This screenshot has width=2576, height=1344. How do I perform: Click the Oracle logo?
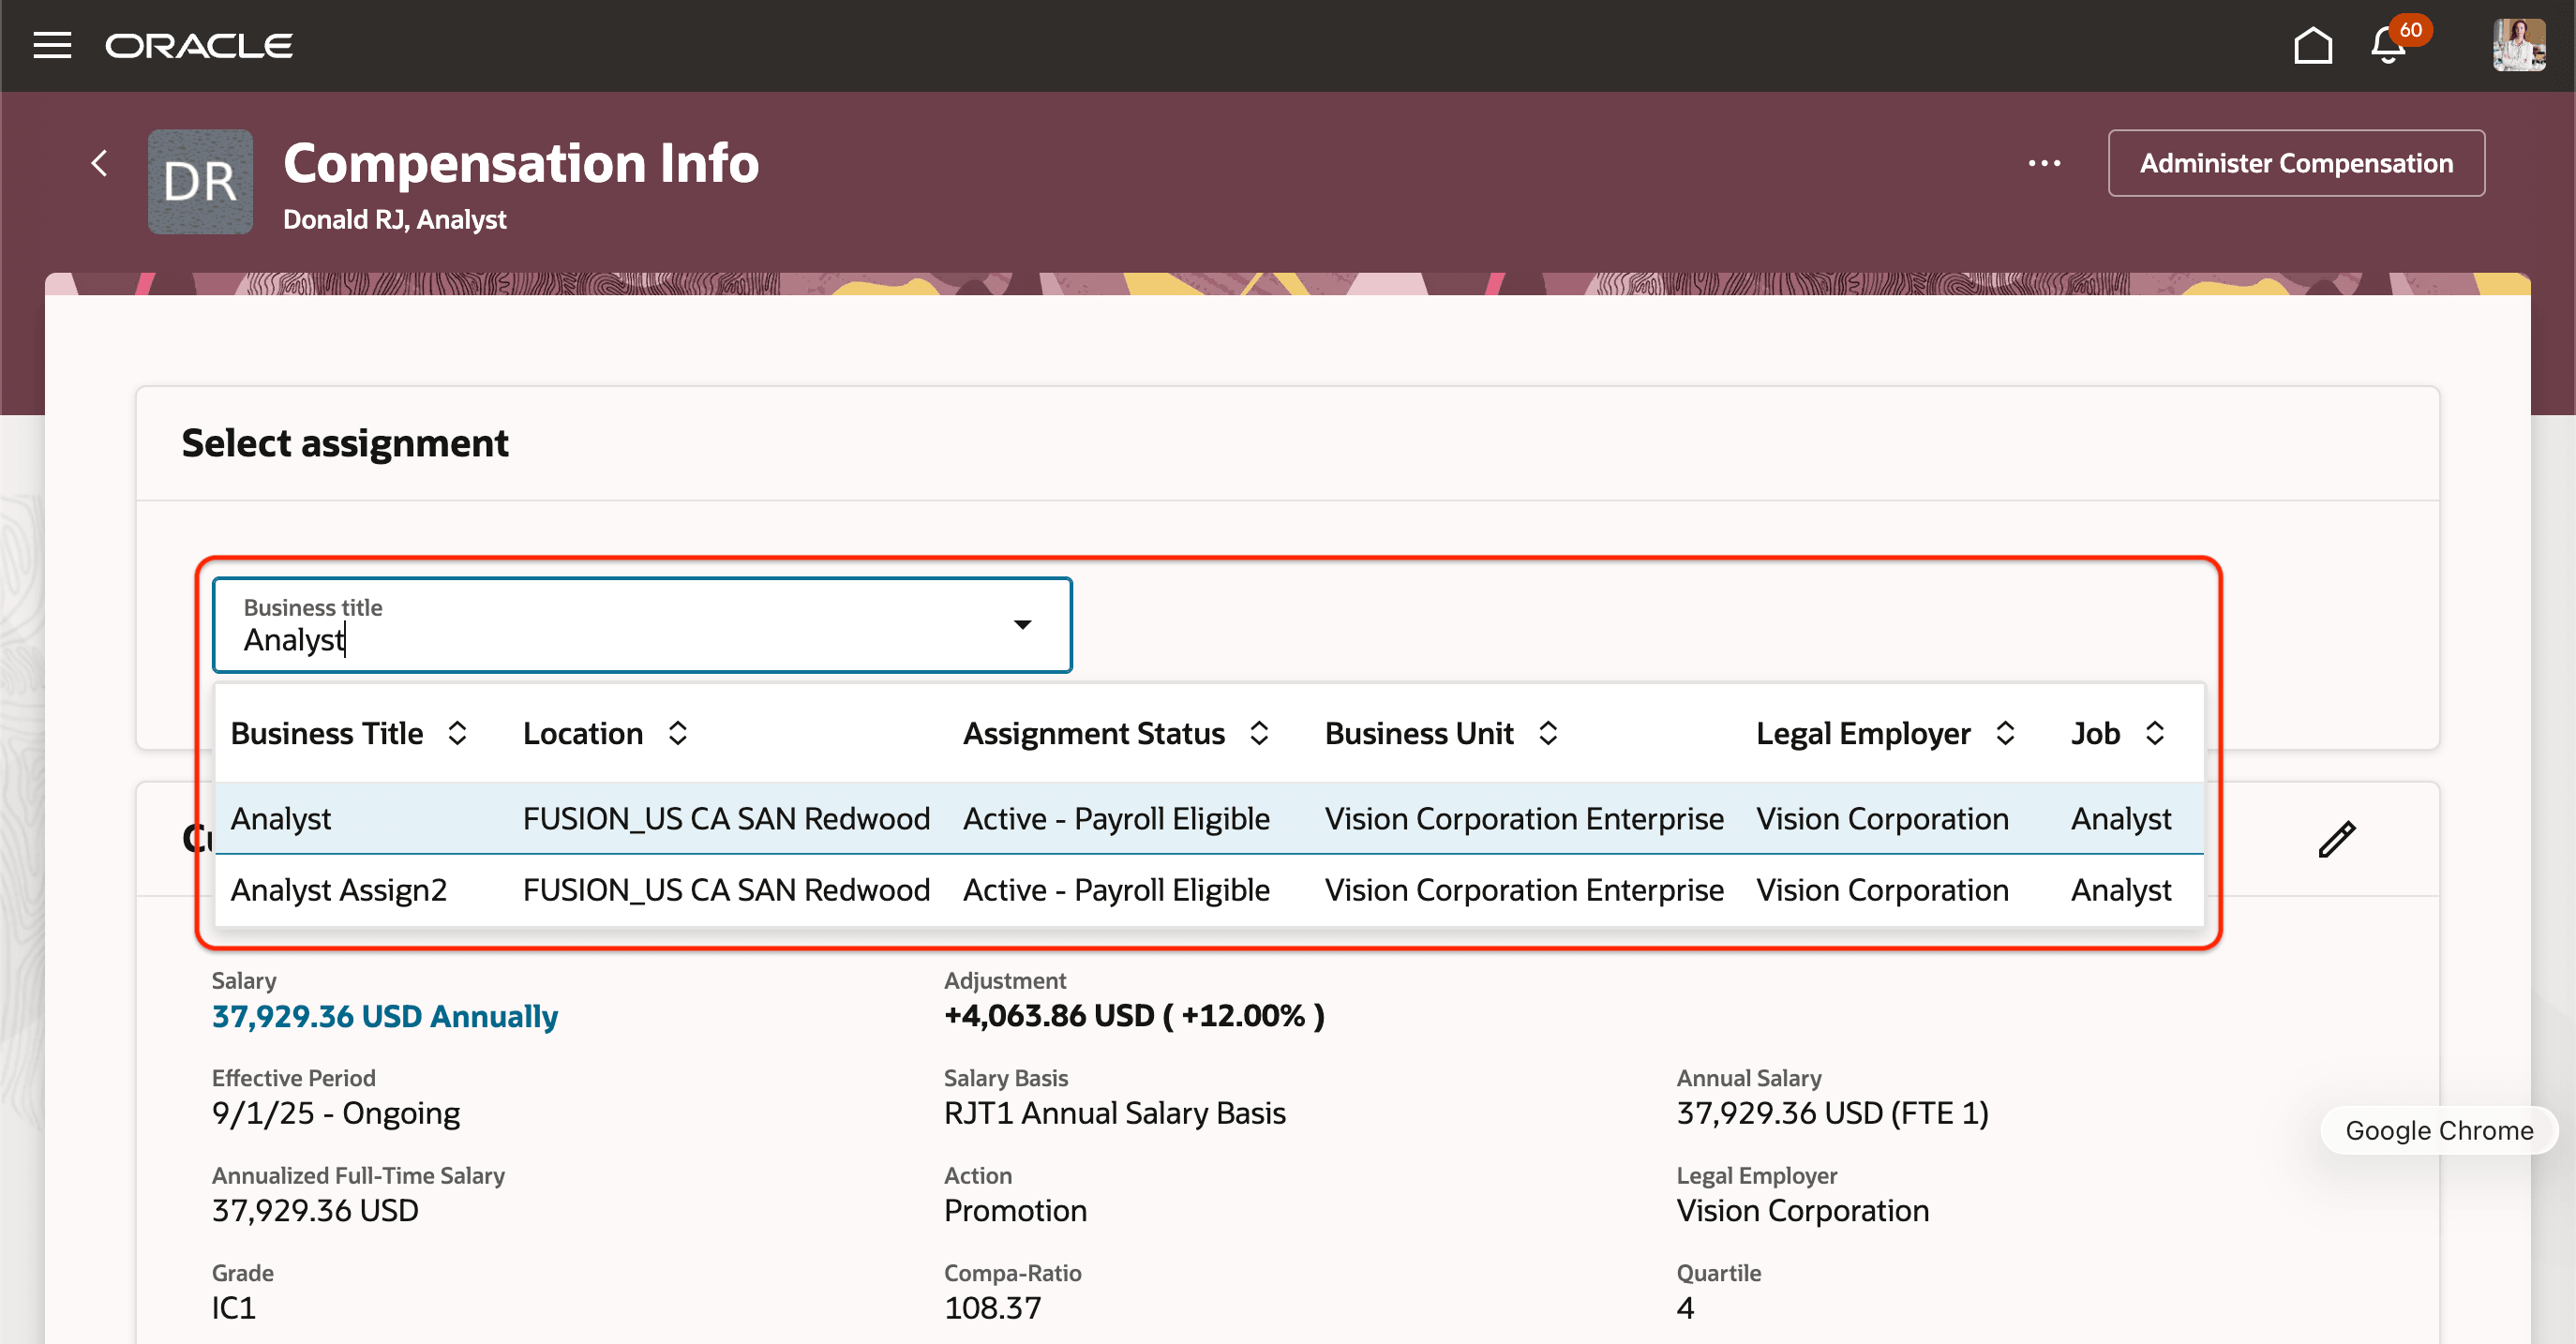(199, 46)
